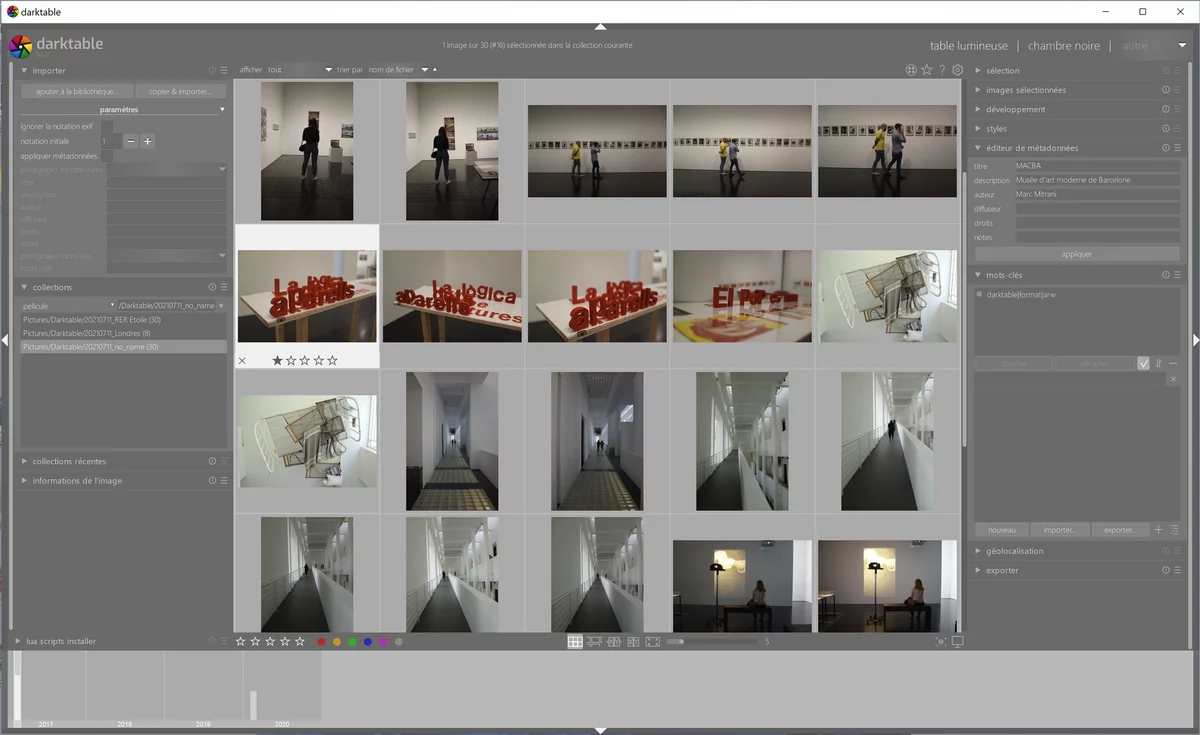The image size is (1200, 735).
Task: Click copier & importer button
Action: [180, 91]
